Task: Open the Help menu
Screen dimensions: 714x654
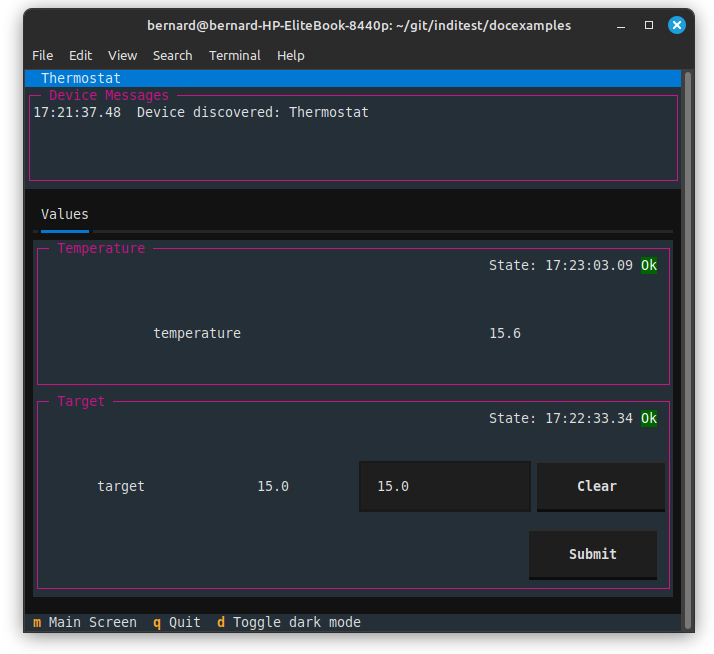Action: (291, 56)
